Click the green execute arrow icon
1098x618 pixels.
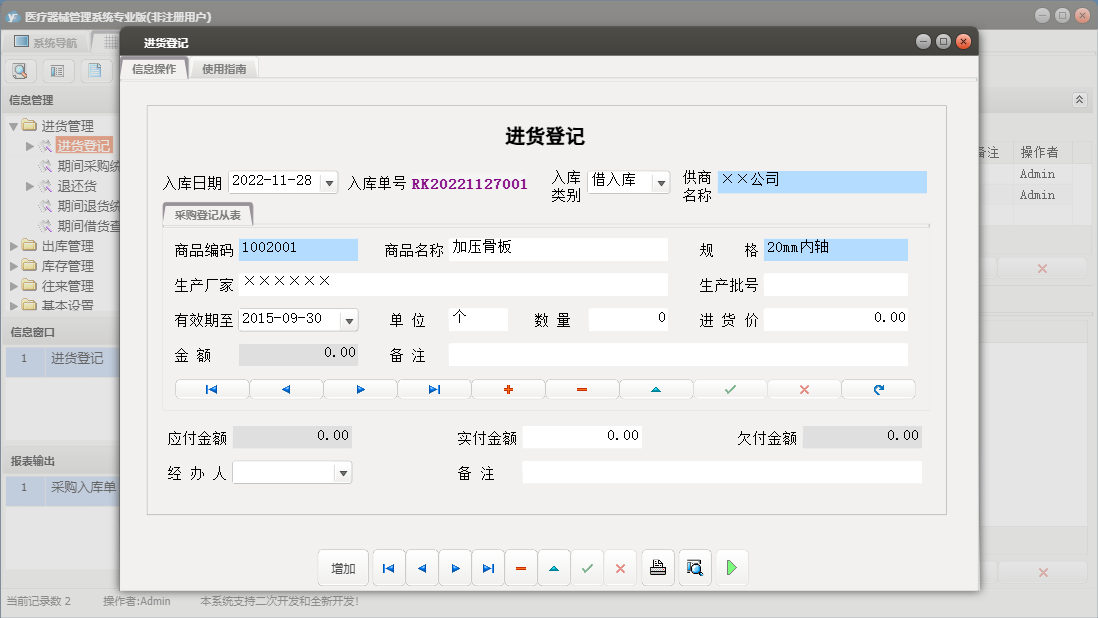tap(731, 567)
